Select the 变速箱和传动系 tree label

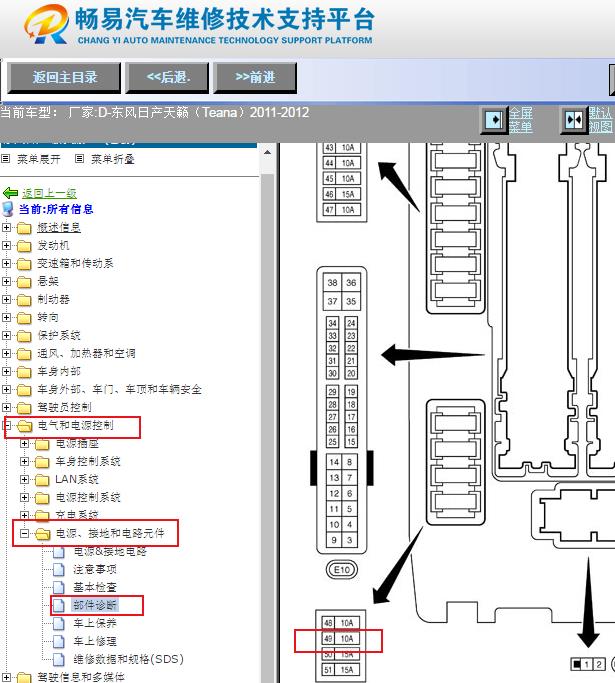pos(75,263)
